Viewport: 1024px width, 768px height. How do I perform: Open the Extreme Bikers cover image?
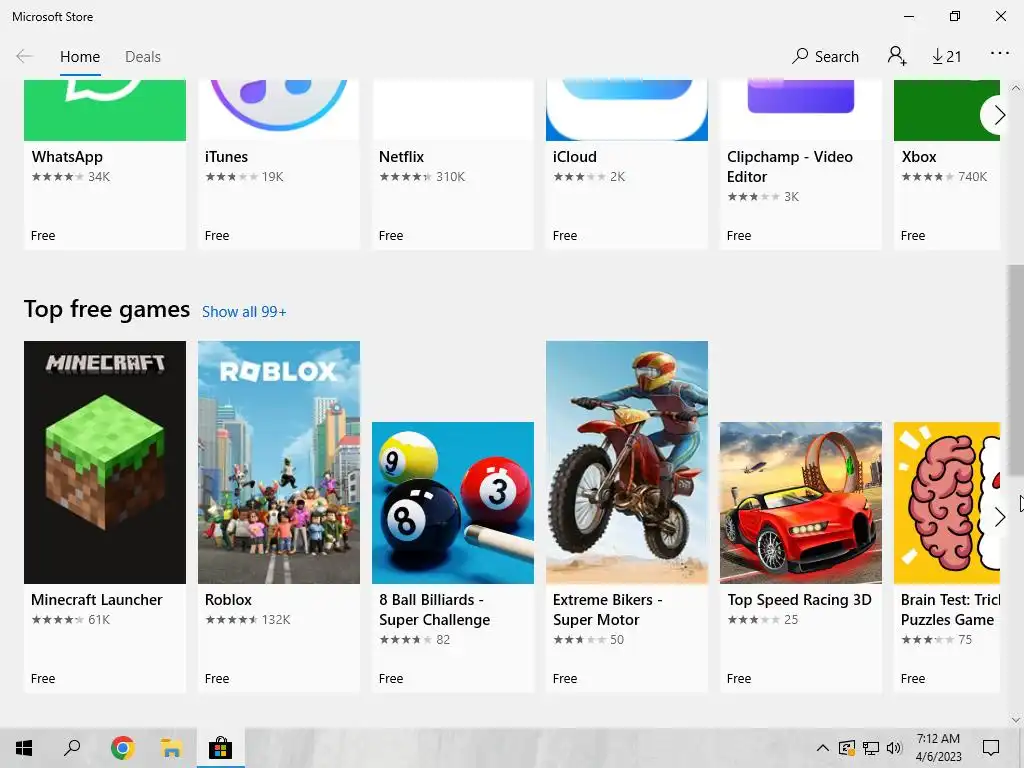(627, 462)
